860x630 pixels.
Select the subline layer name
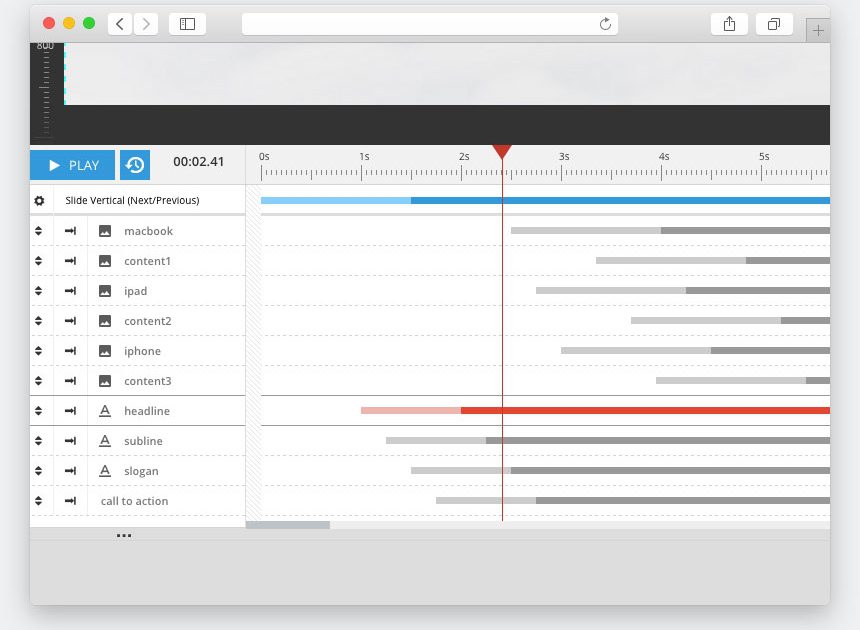tap(143, 441)
